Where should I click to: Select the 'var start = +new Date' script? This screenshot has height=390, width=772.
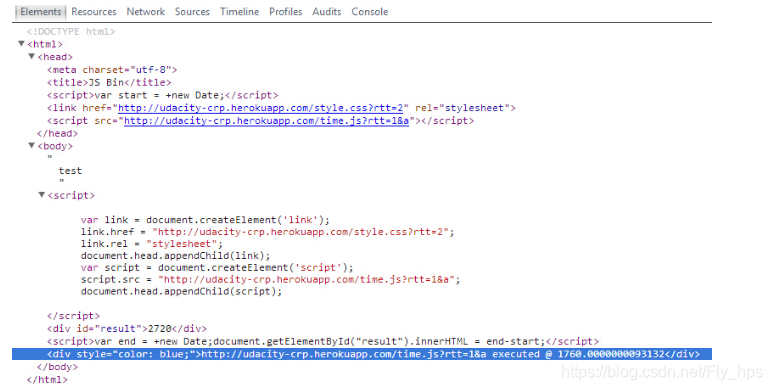click(x=162, y=95)
